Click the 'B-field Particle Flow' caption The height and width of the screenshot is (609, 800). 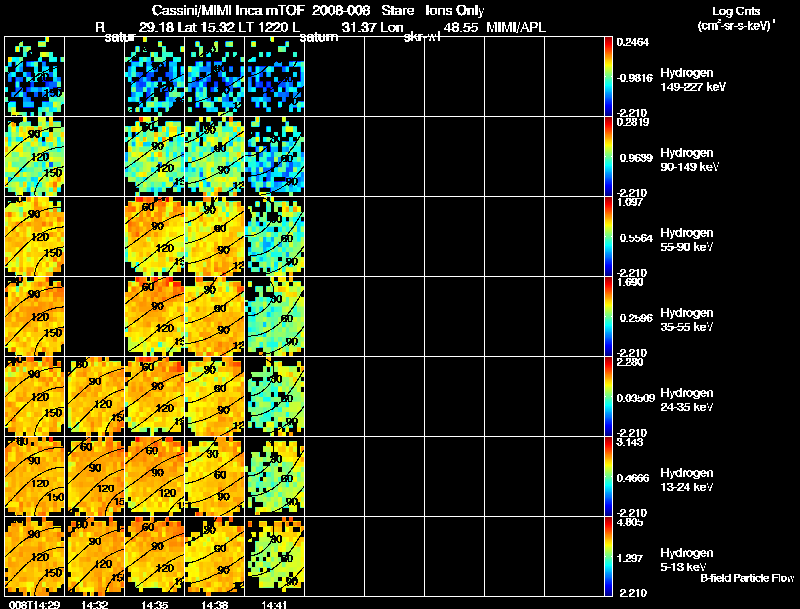click(747, 578)
